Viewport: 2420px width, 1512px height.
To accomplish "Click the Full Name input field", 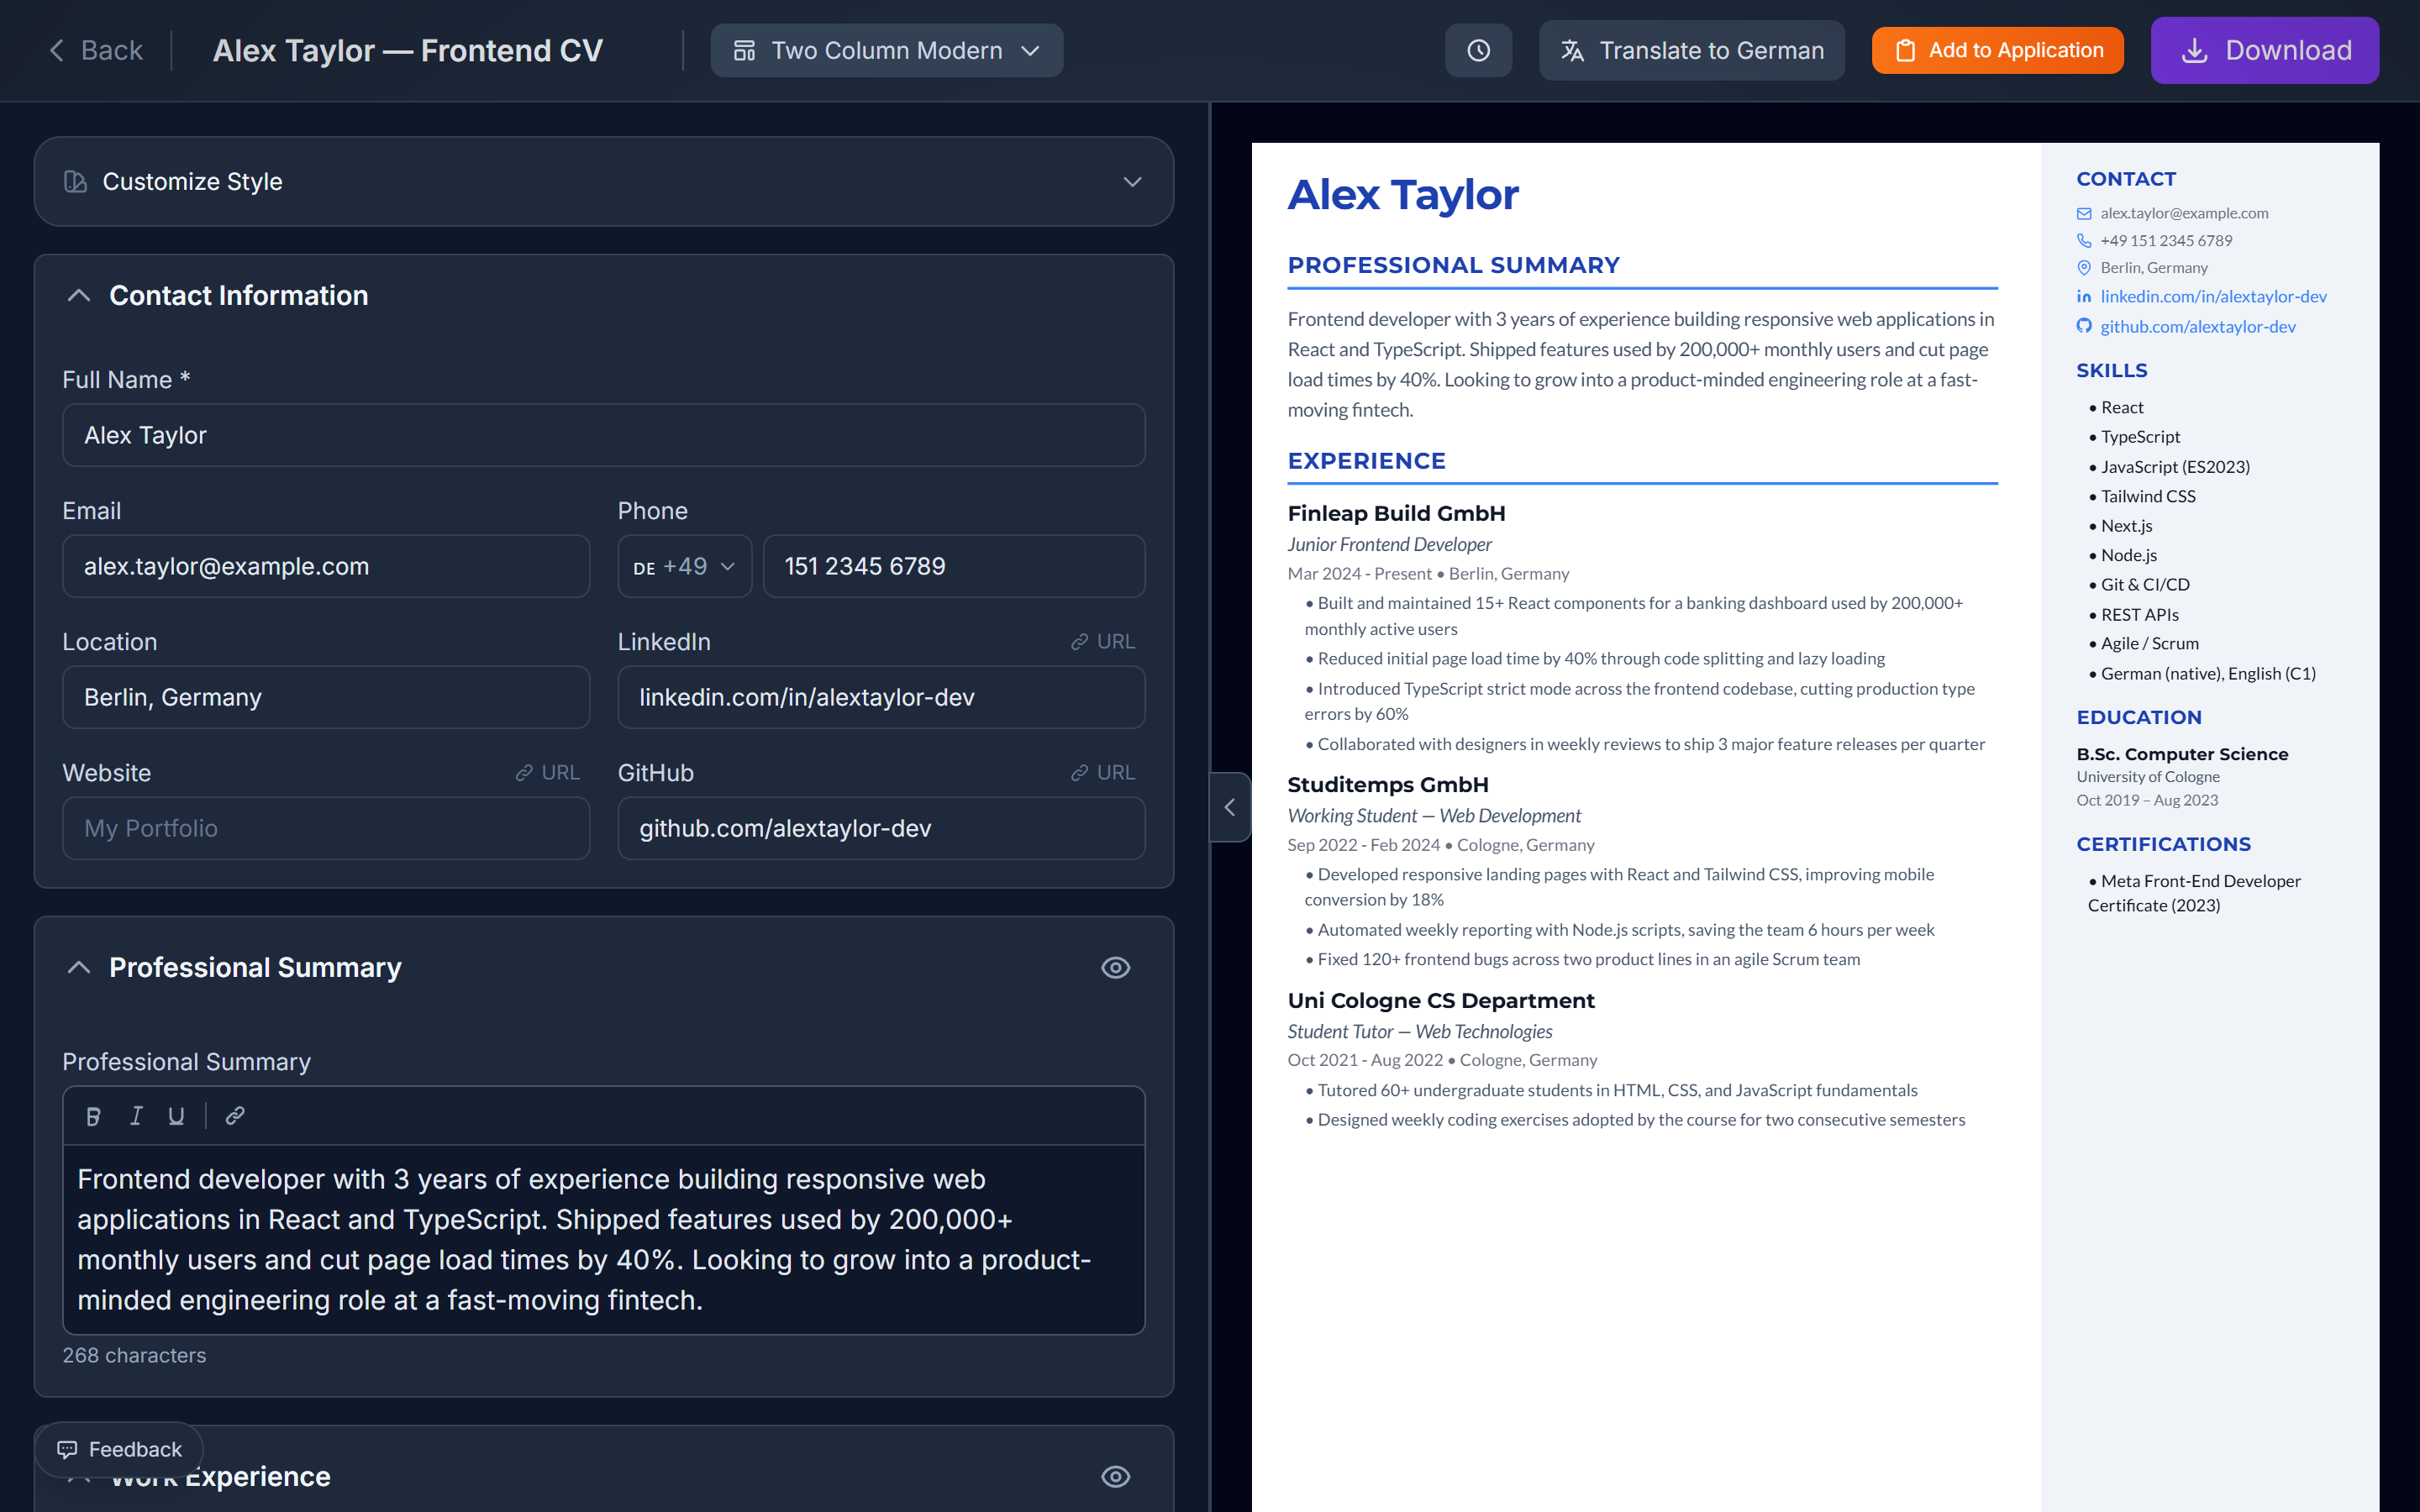I will (603, 435).
